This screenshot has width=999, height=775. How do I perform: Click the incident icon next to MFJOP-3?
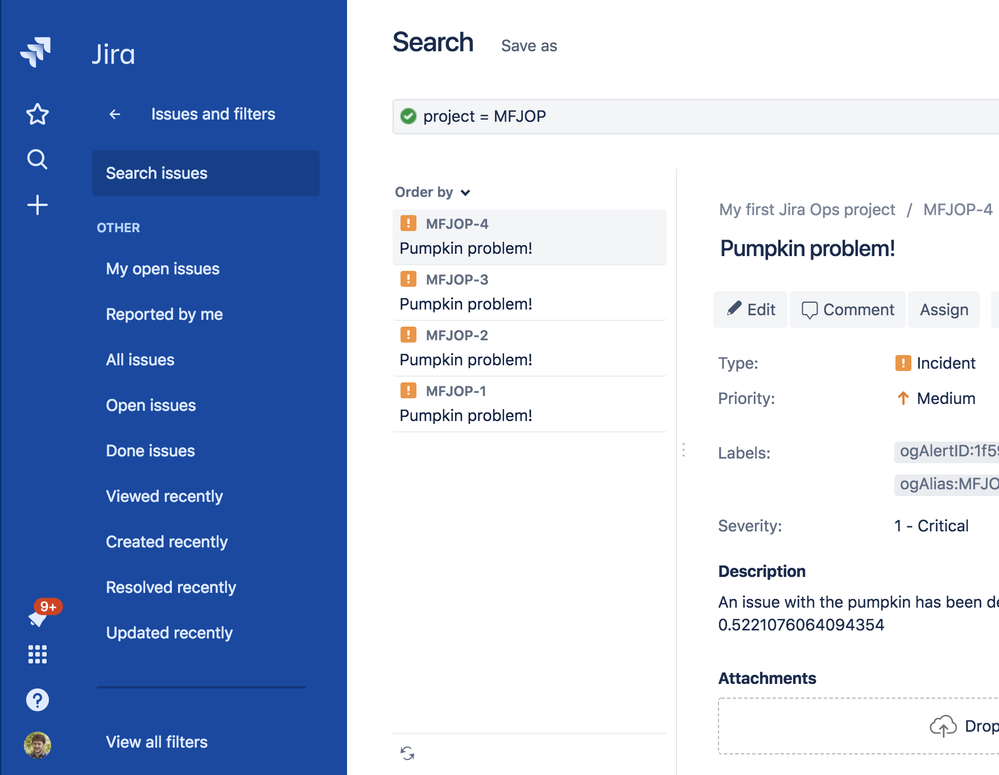[x=408, y=279]
